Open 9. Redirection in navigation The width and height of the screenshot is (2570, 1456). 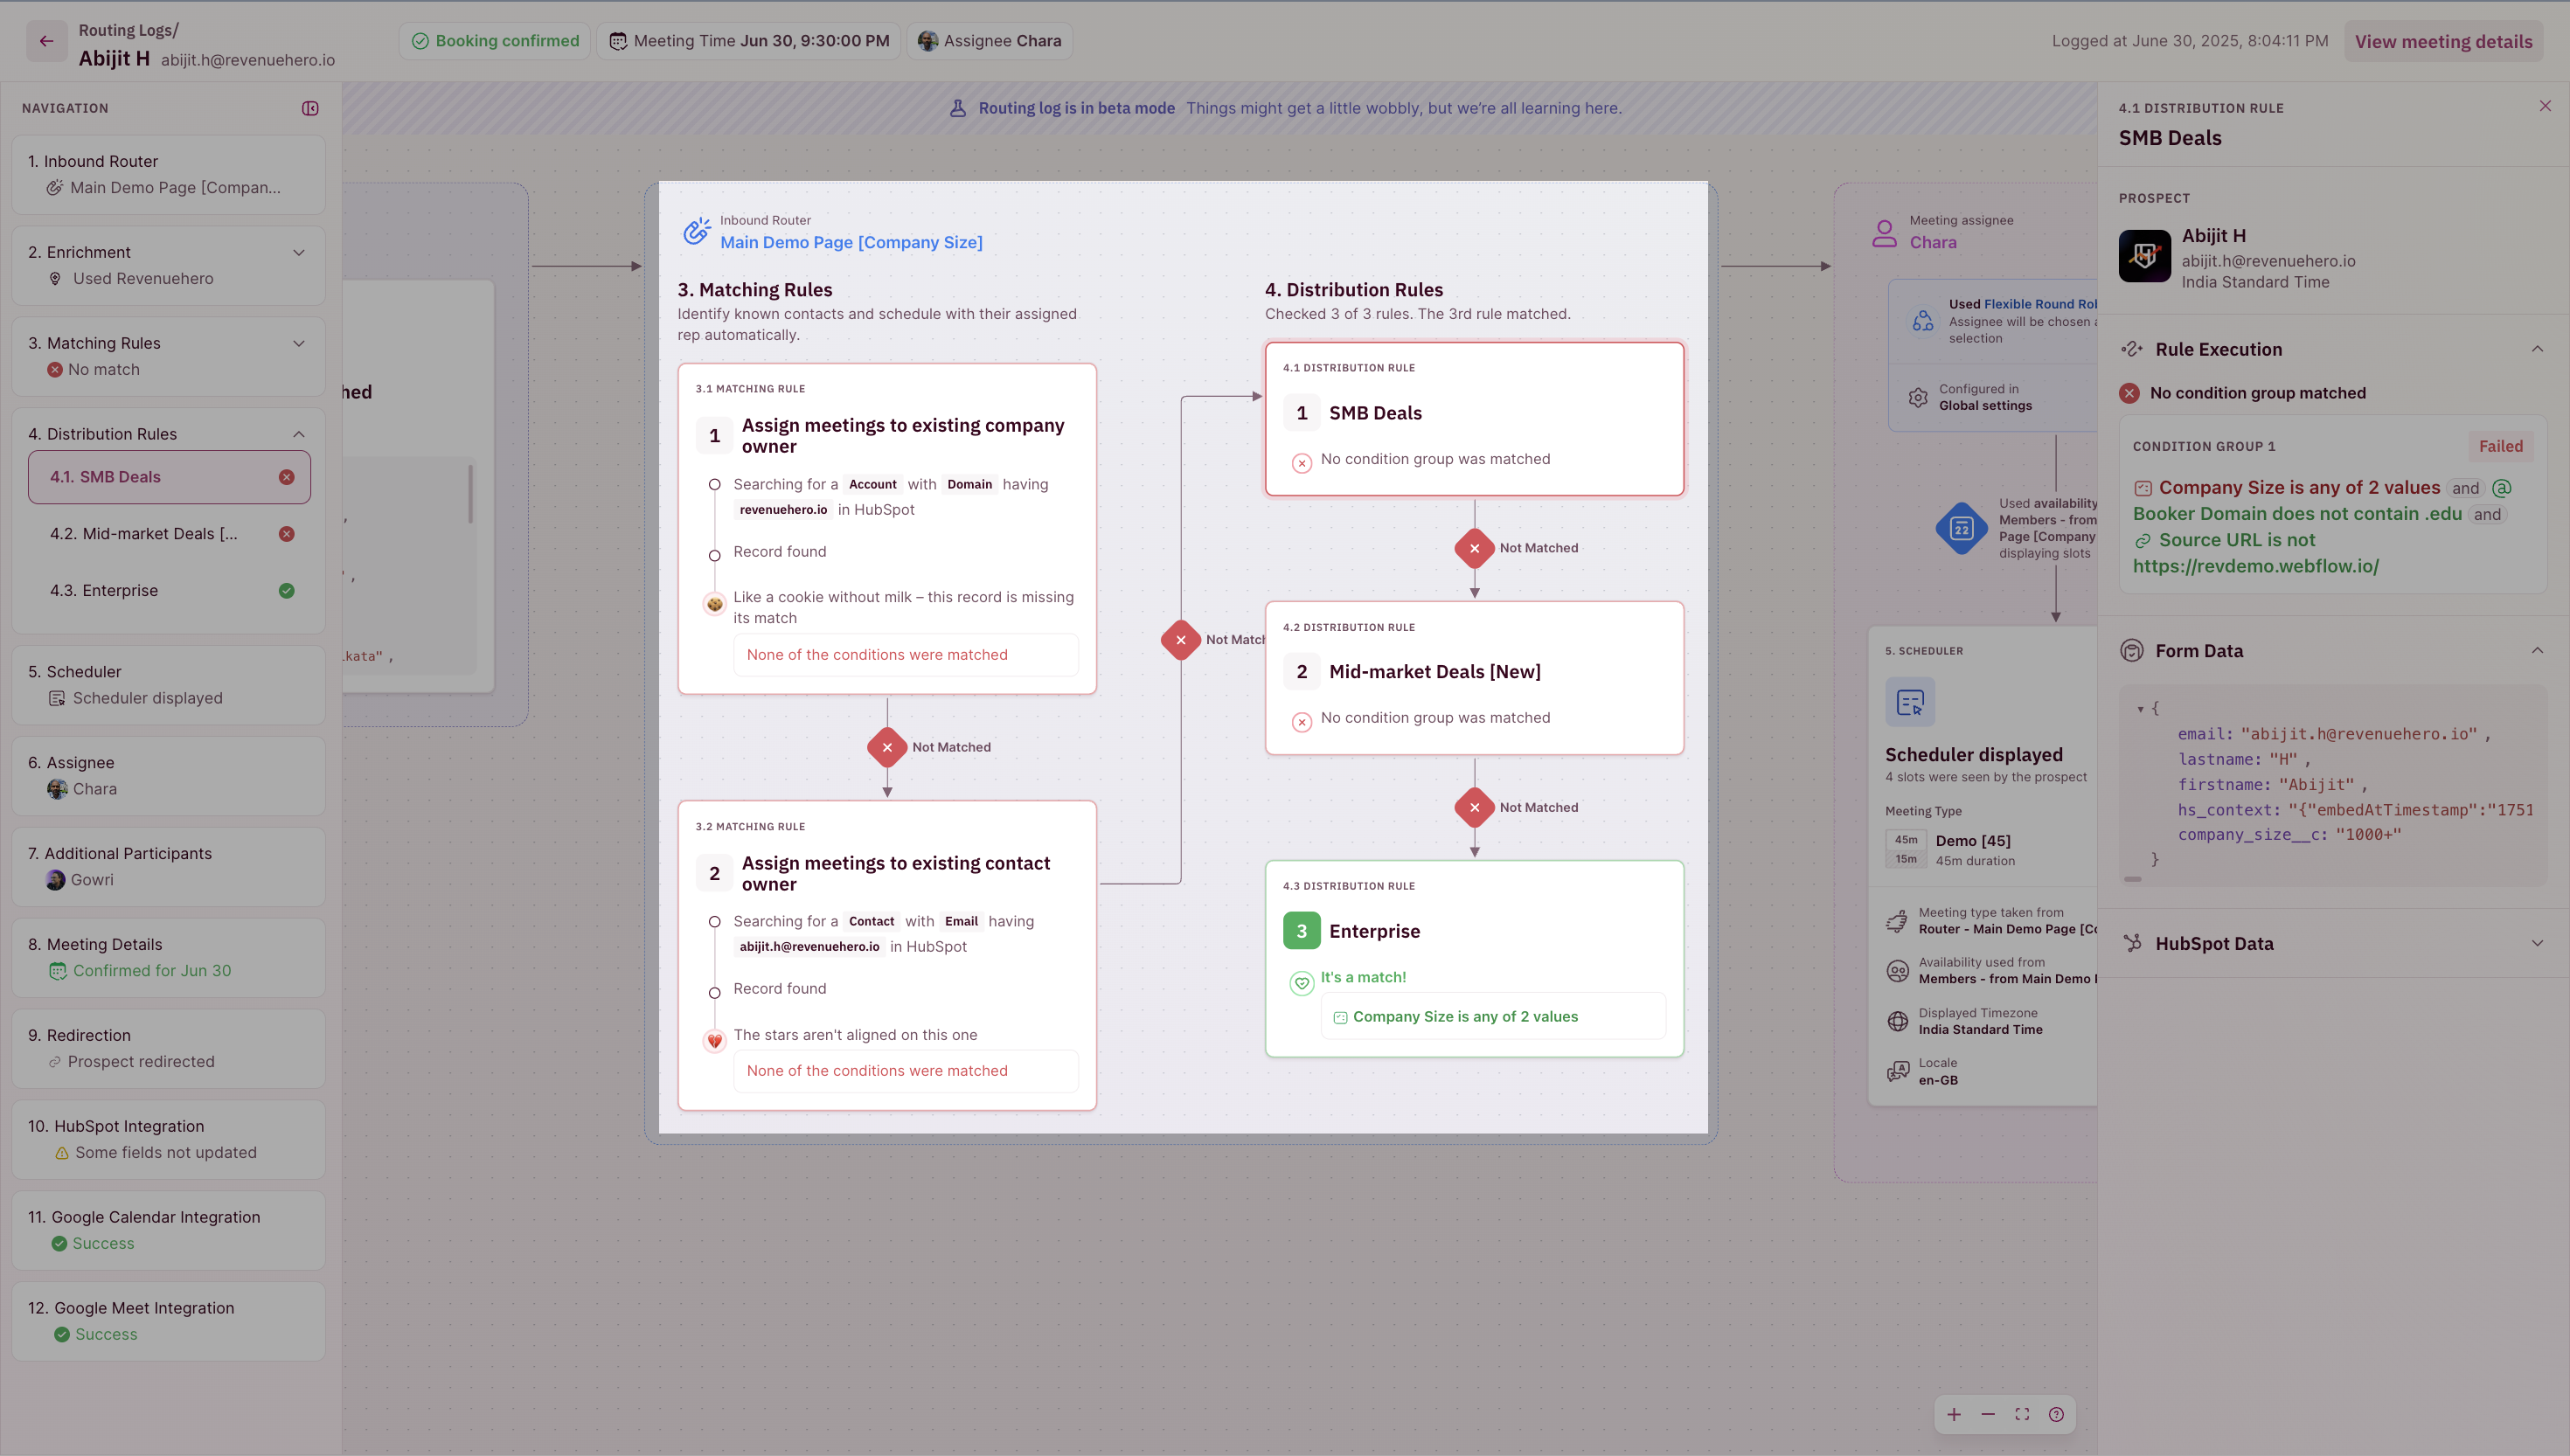(168, 1049)
